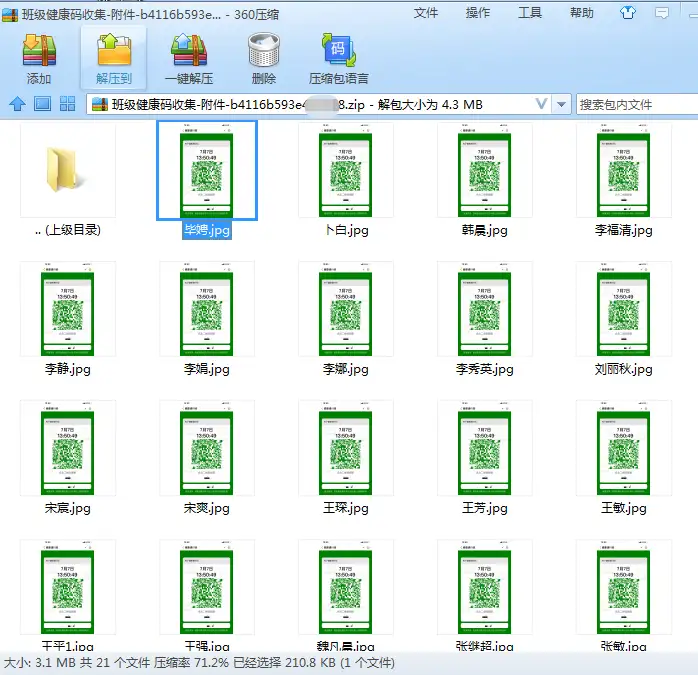This screenshot has height=675, width=698.
Task: Click the 添加 (Add) toolbar icon
Action: [x=39, y=50]
